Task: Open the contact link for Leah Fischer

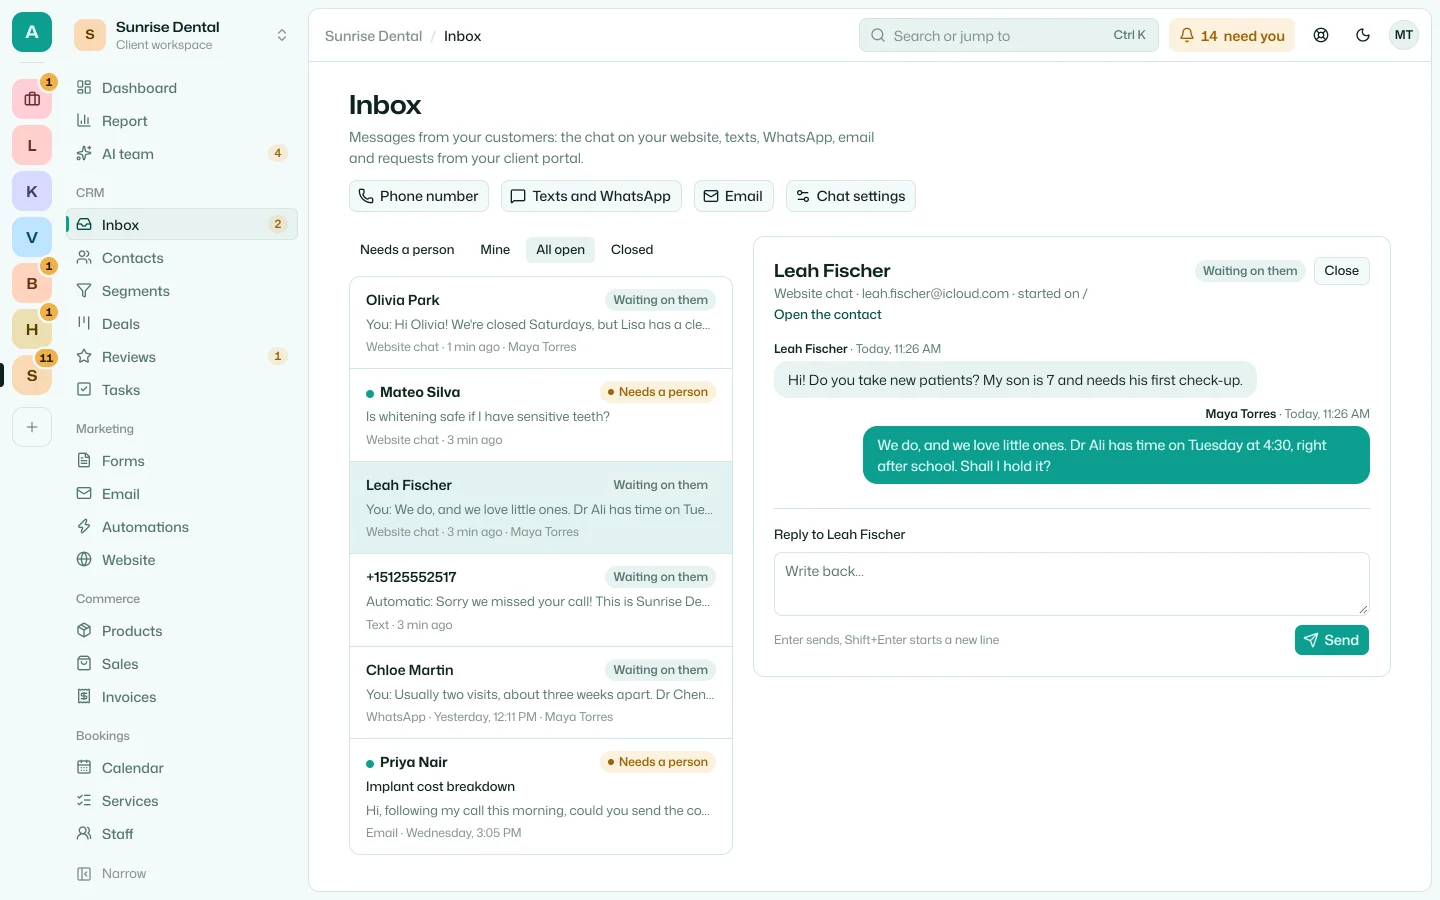Action: 827,315
